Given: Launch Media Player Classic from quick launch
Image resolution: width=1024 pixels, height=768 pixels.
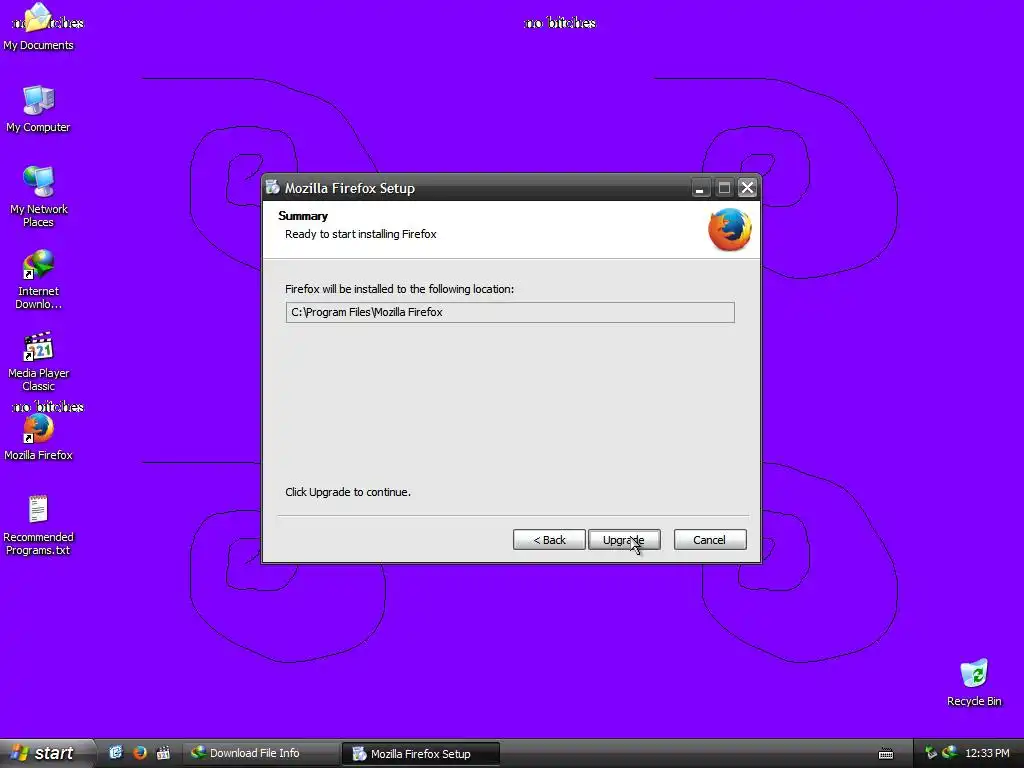Looking at the screenshot, I should (x=163, y=753).
